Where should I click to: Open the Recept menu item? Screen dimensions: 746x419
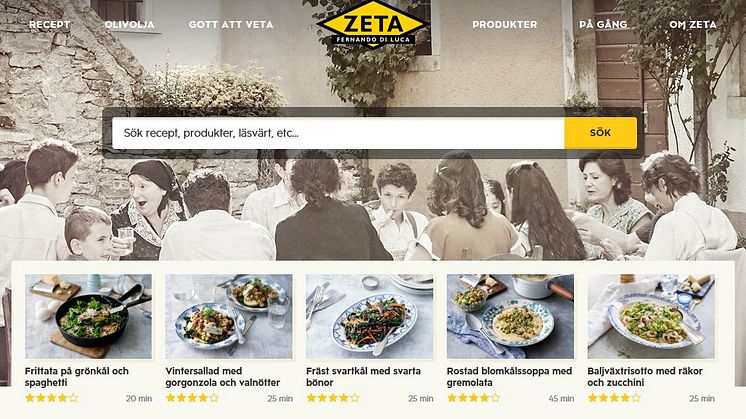(49, 24)
